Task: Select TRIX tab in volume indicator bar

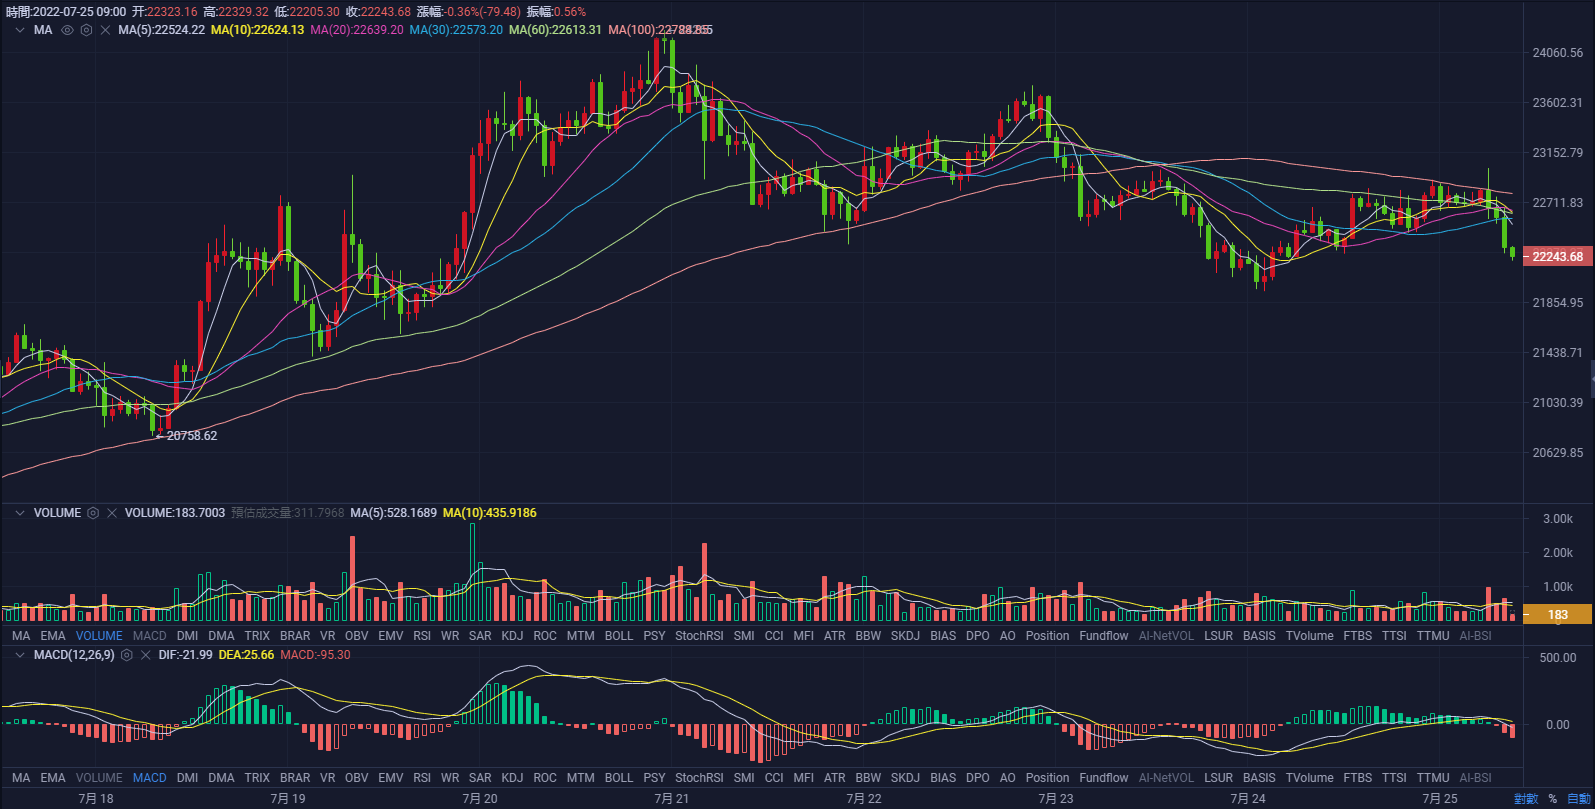Action: [x=257, y=636]
